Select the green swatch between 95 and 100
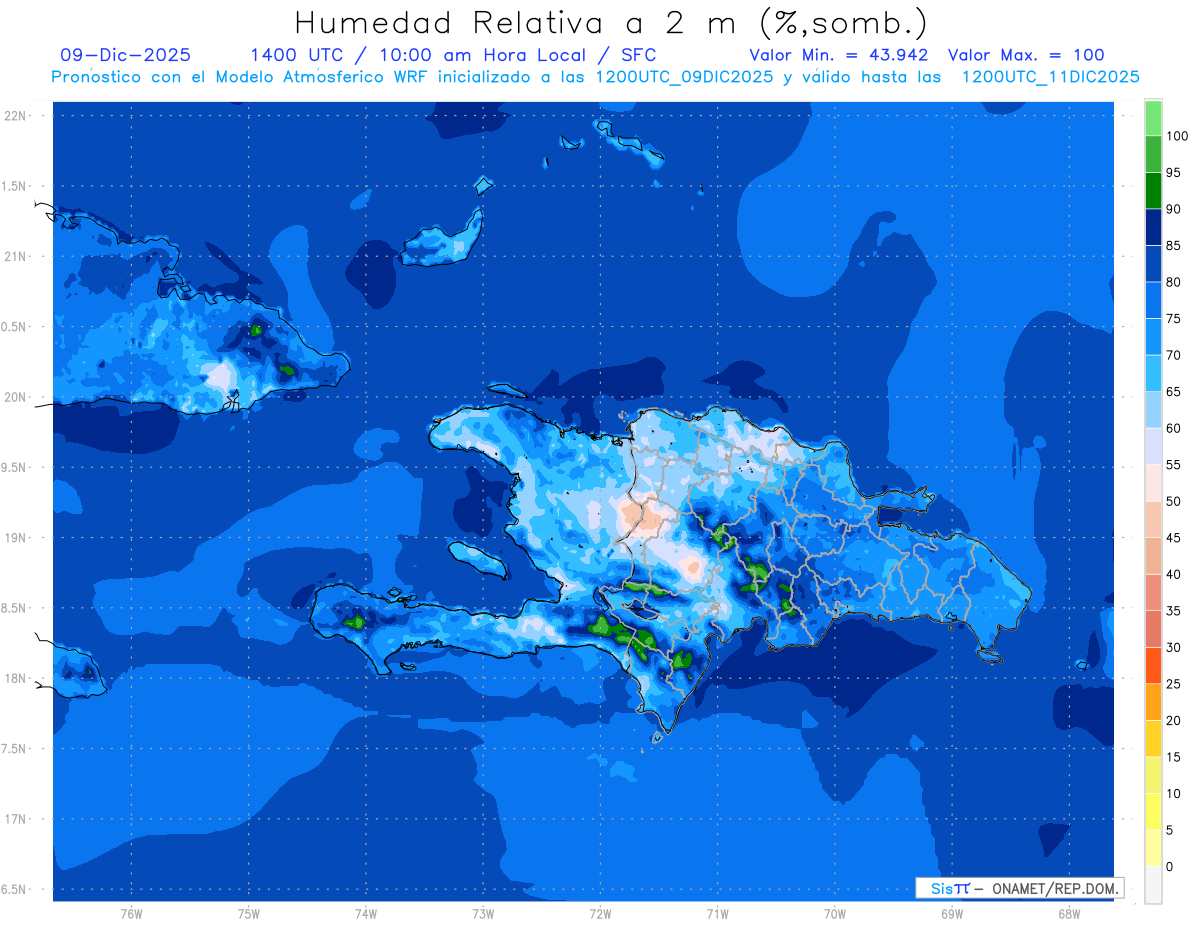This screenshot has height=927, width=1200. (x=1153, y=154)
